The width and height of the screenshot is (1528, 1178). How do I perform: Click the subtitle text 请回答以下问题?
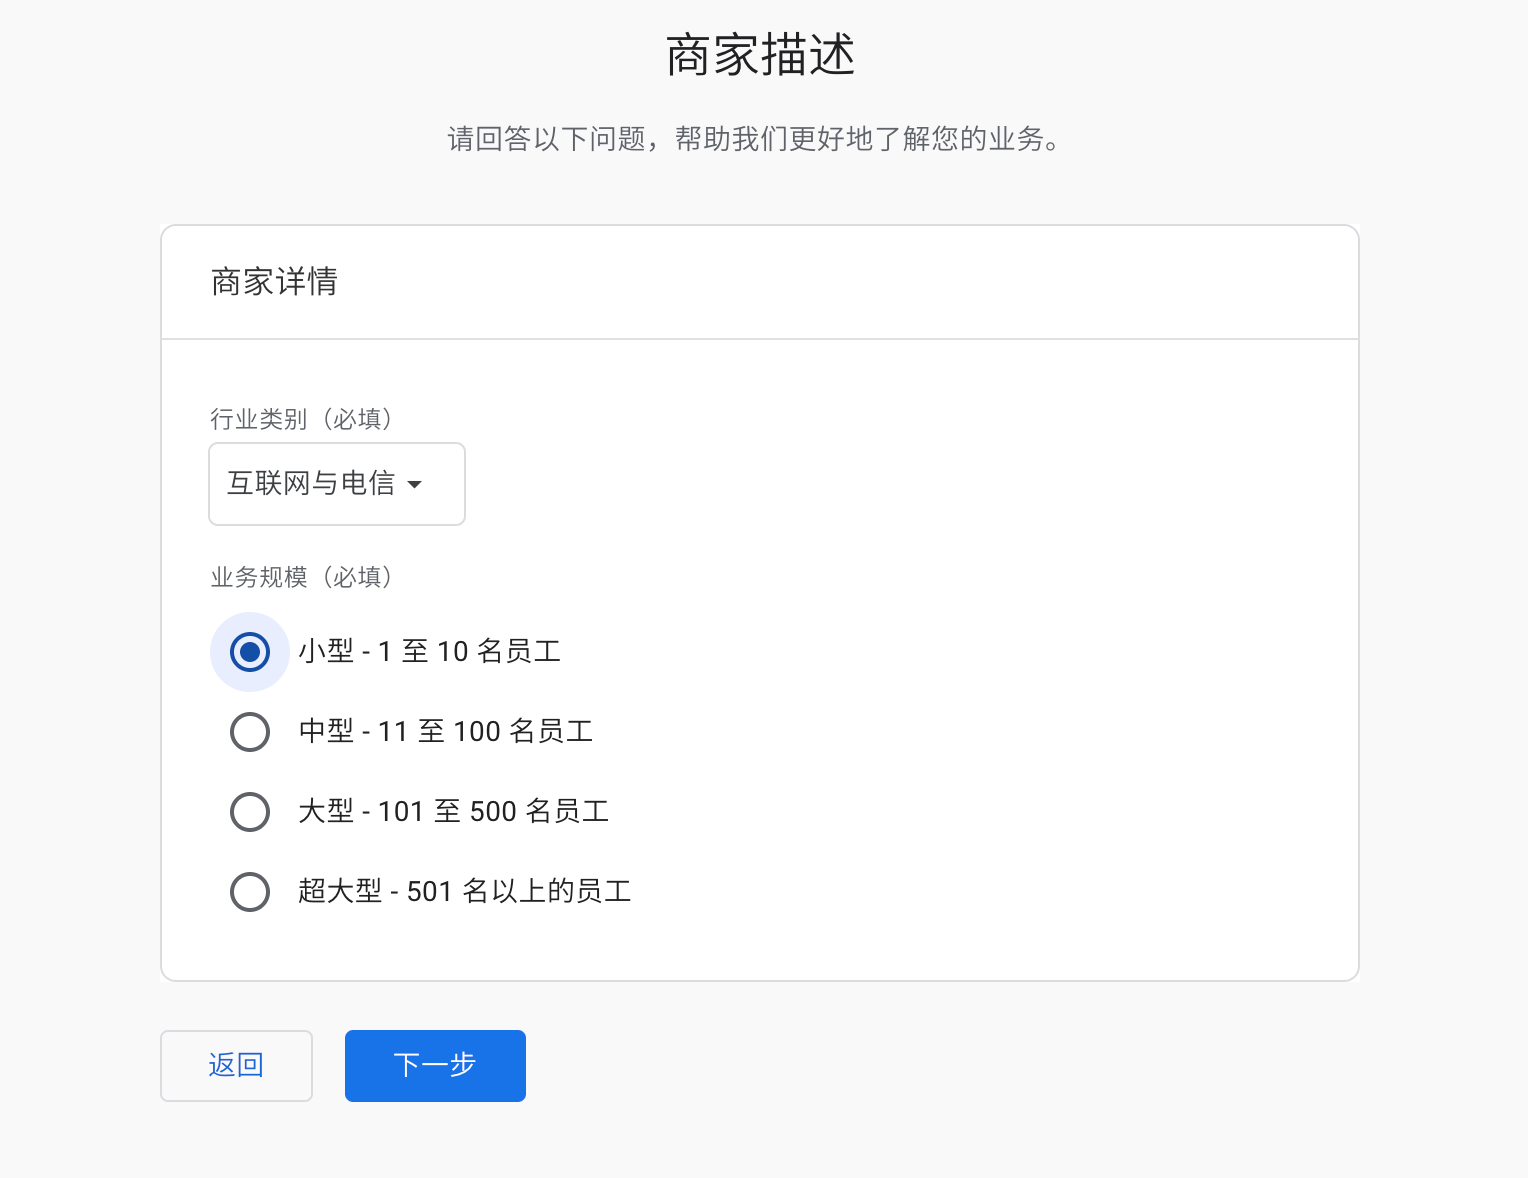pos(752,139)
